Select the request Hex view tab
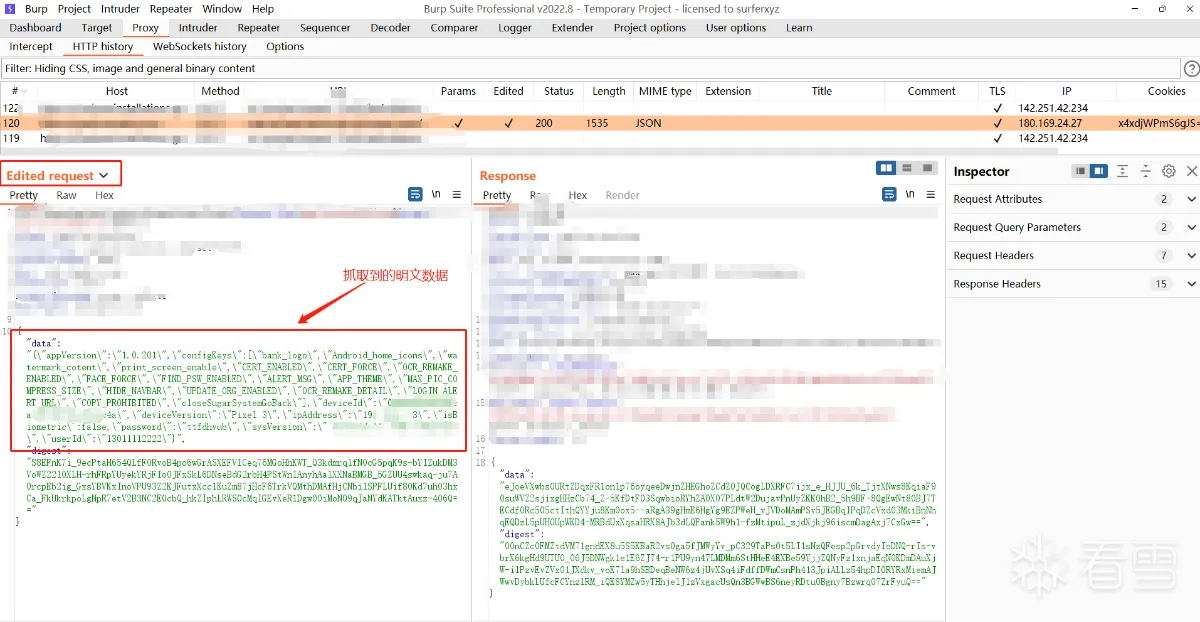 (x=105, y=195)
